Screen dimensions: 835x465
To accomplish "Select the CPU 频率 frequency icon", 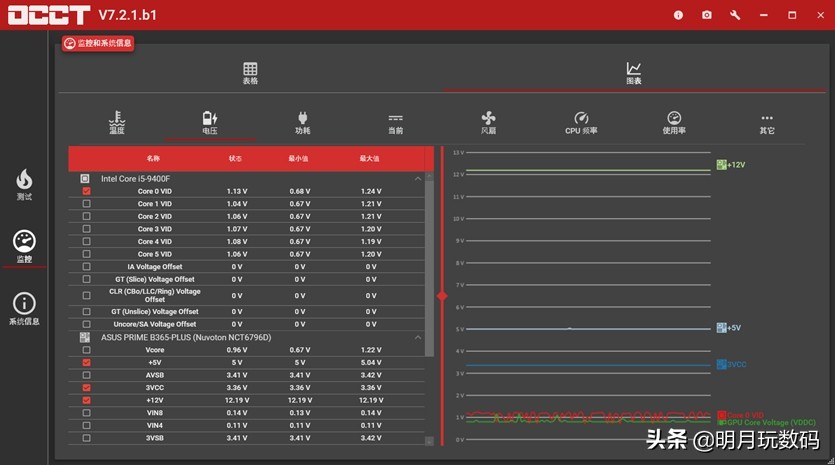I will pyautogui.click(x=581, y=122).
